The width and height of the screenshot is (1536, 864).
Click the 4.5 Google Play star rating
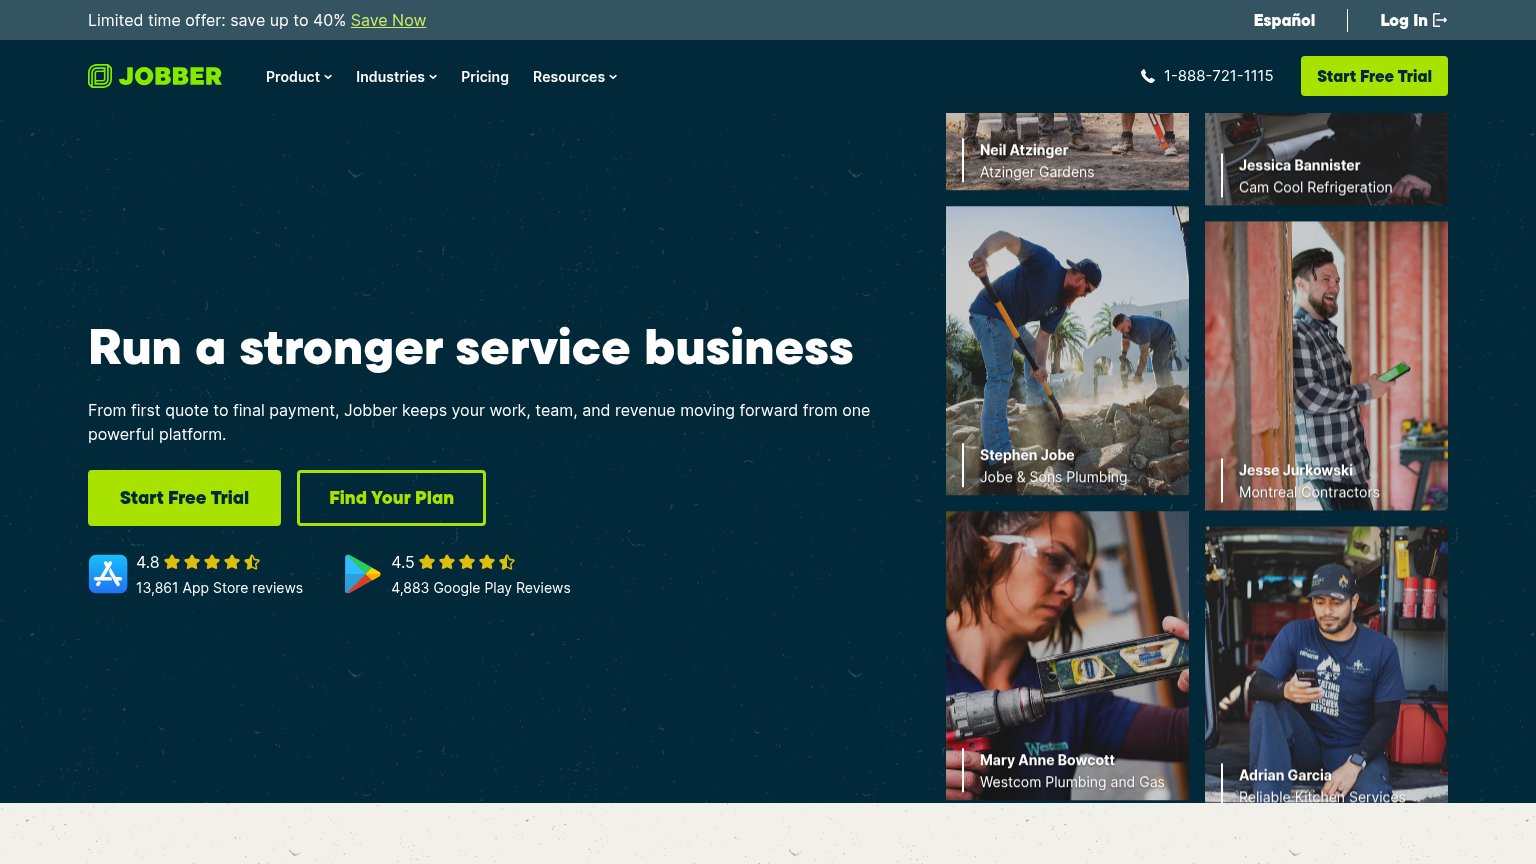point(453,562)
